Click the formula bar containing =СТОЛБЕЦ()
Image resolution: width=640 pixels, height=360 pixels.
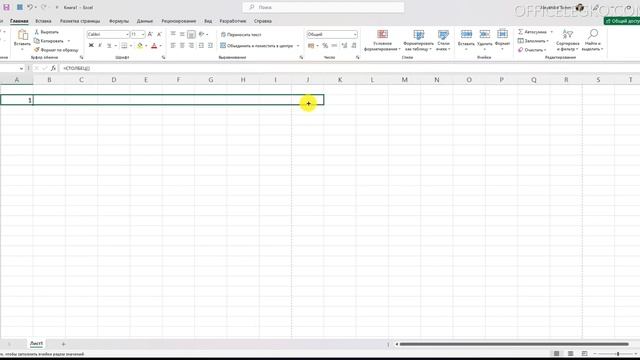(x=349, y=68)
